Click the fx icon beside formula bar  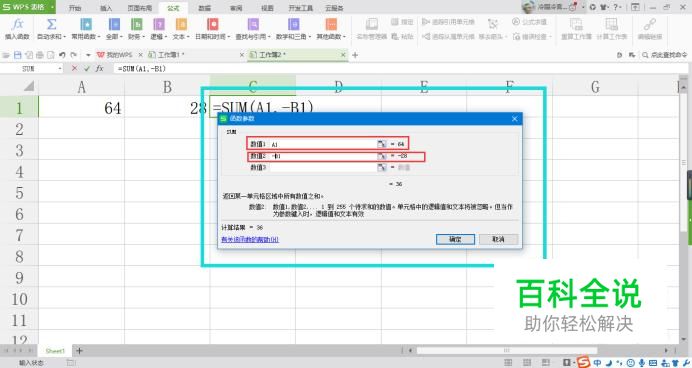pyautogui.click(x=100, y=68)
